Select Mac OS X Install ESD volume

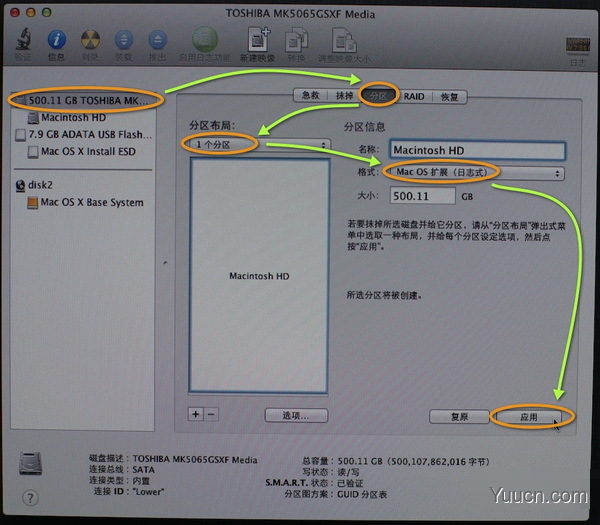[x=82, y=152]
